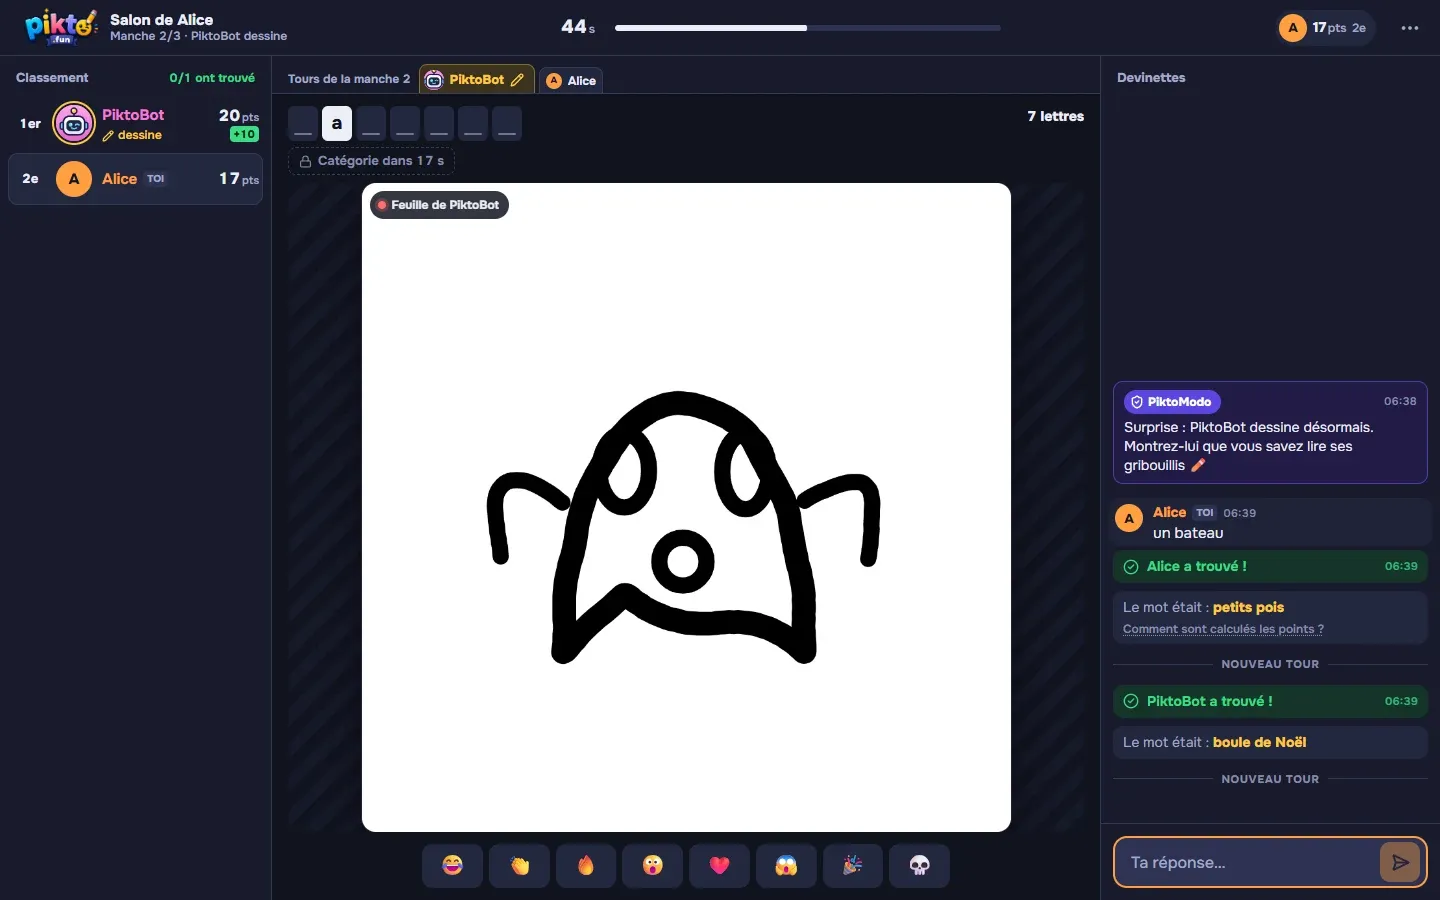Click the lock icon beside Catégorie

[x=305, y=161]
